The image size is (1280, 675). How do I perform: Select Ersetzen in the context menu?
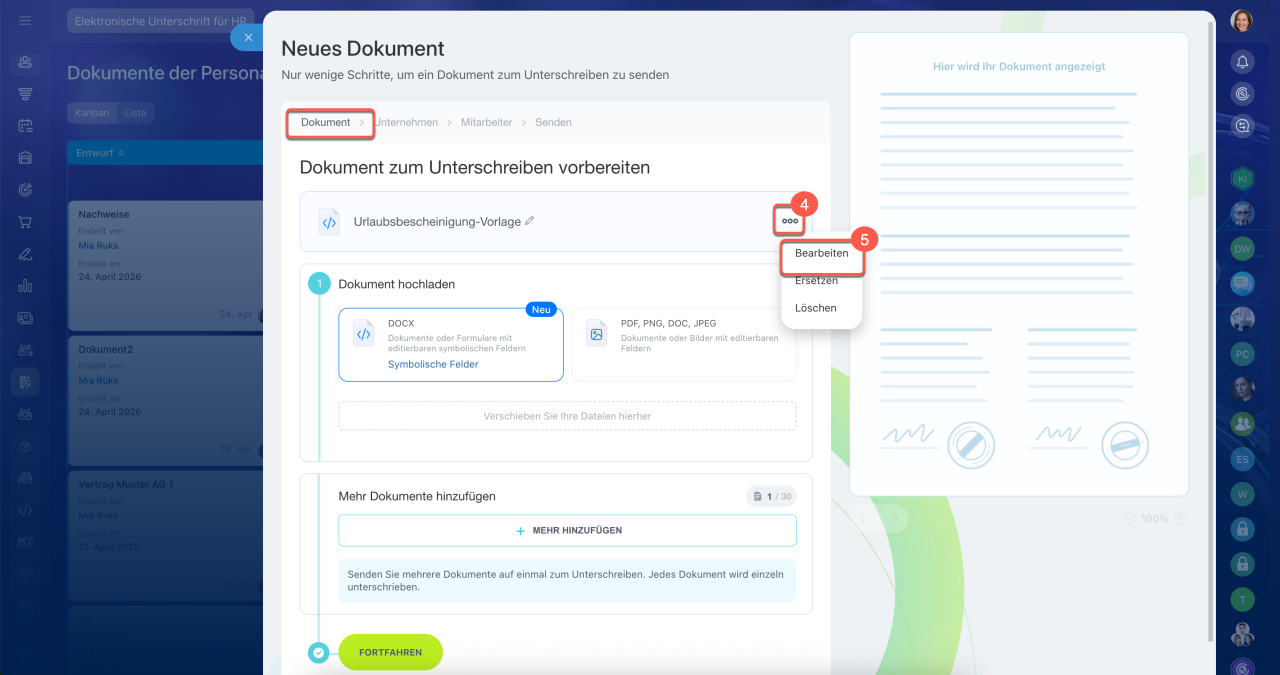(816, 281)
